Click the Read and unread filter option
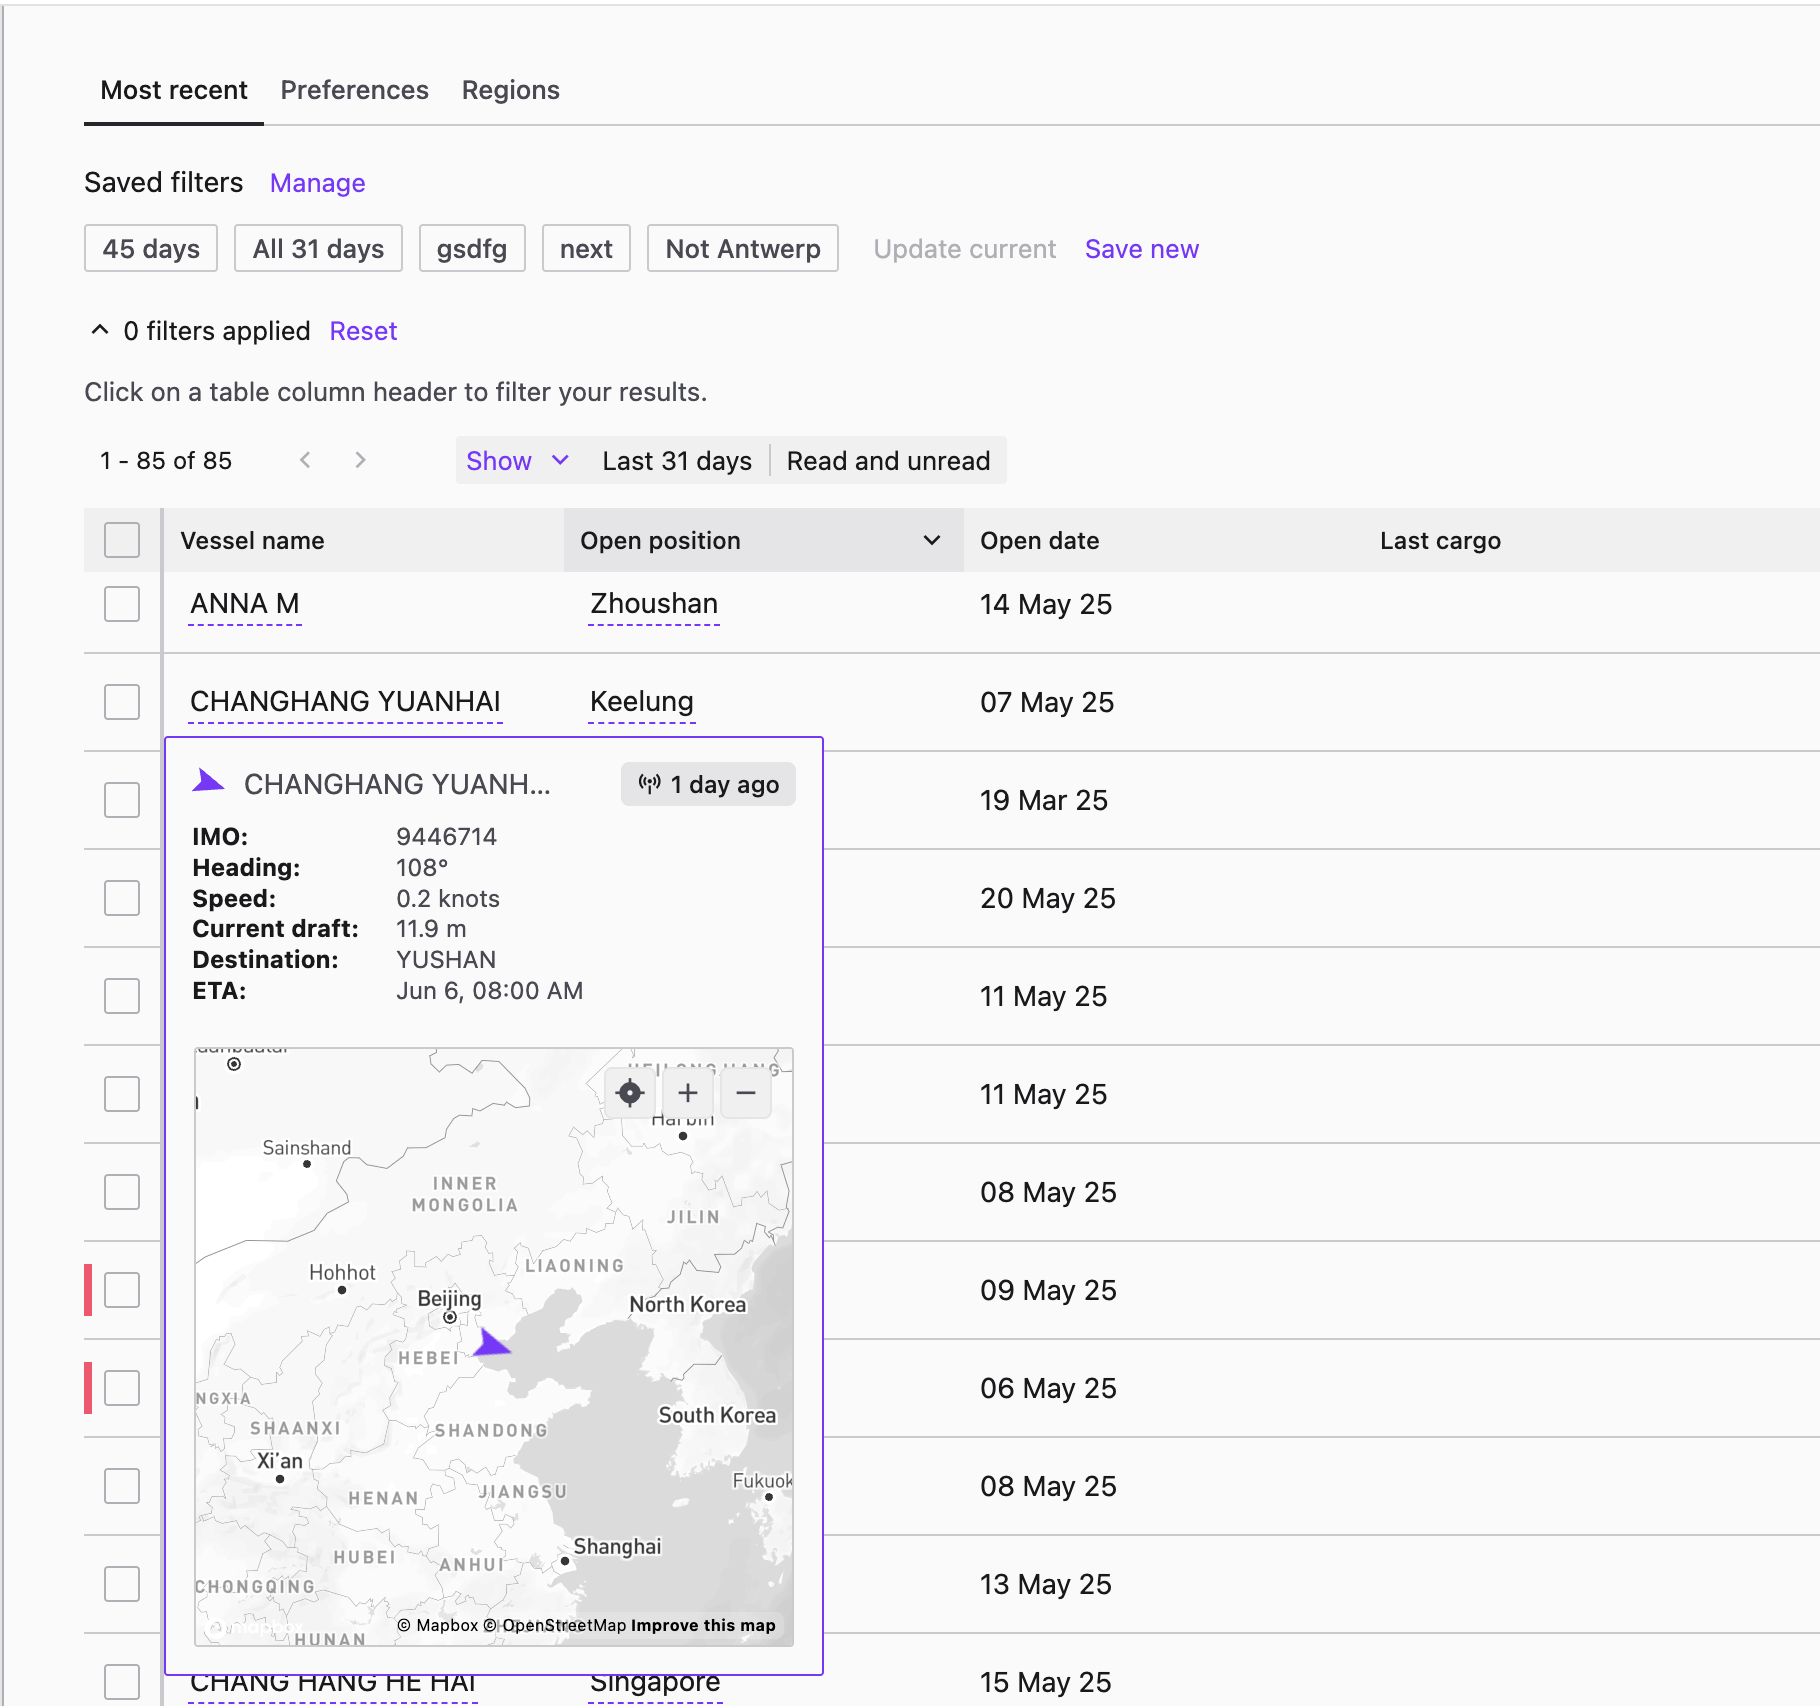 pyautogui.click(x=889, y=460)
